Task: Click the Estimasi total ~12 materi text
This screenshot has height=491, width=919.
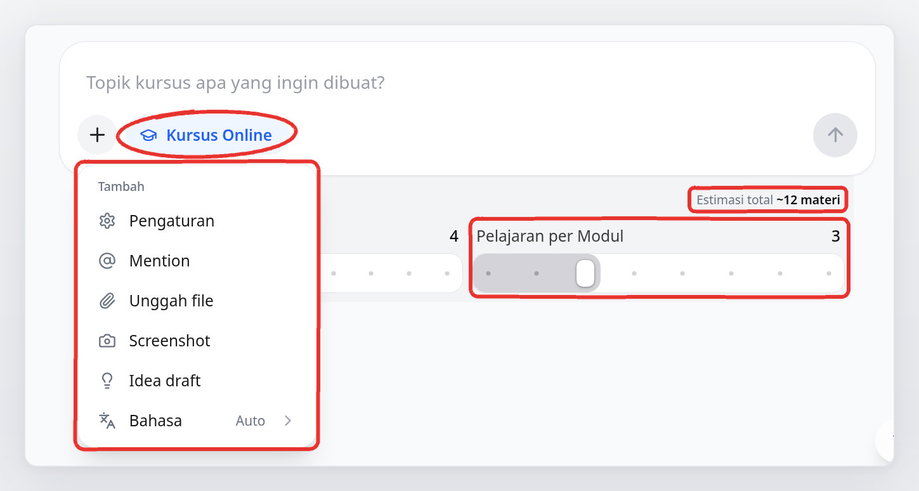Action: tap(768, 200)
